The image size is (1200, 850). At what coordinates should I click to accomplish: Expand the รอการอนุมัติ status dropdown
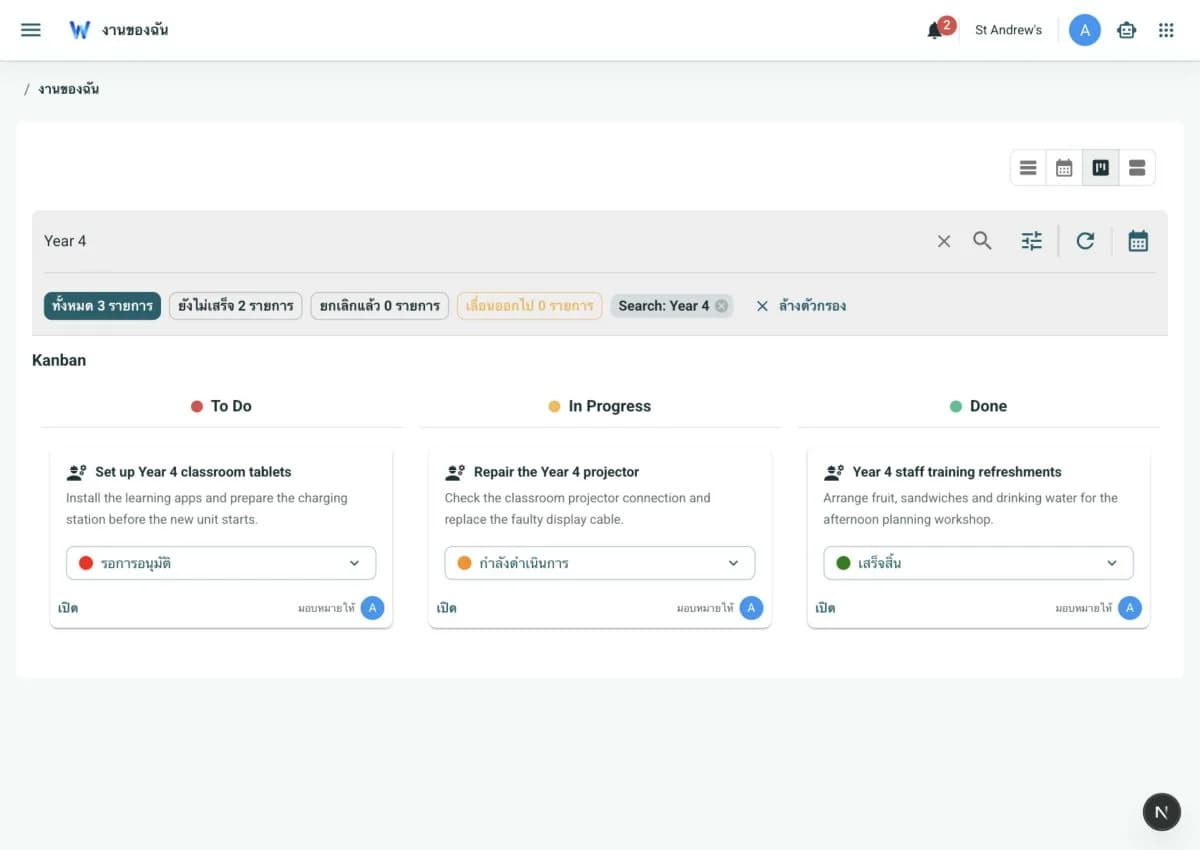point(221,563)
